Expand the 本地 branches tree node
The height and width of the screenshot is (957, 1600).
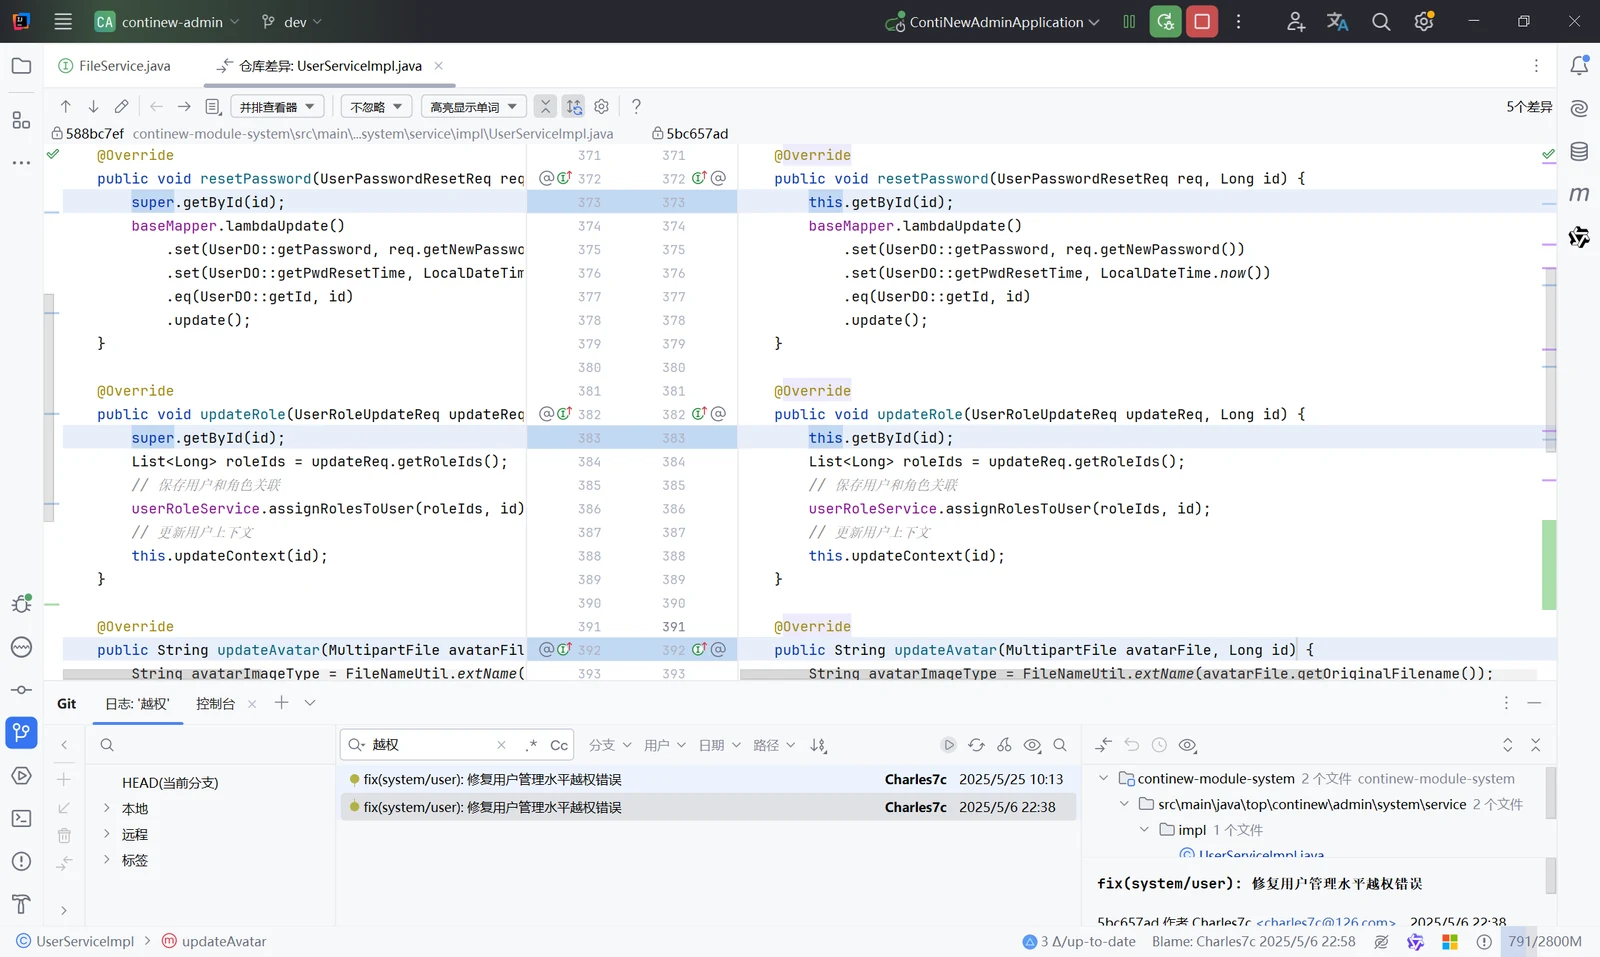click(107, 808)
